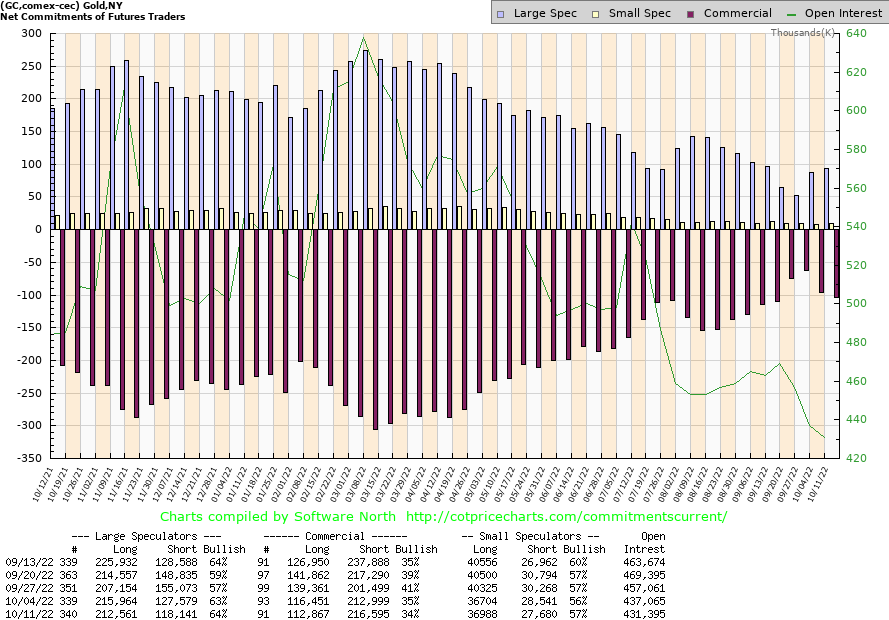The height and width of the screenshot is (620, 889).
Task: Open the cotpricecharts.com commitmentscurrent URL
Action: point(567,517)
